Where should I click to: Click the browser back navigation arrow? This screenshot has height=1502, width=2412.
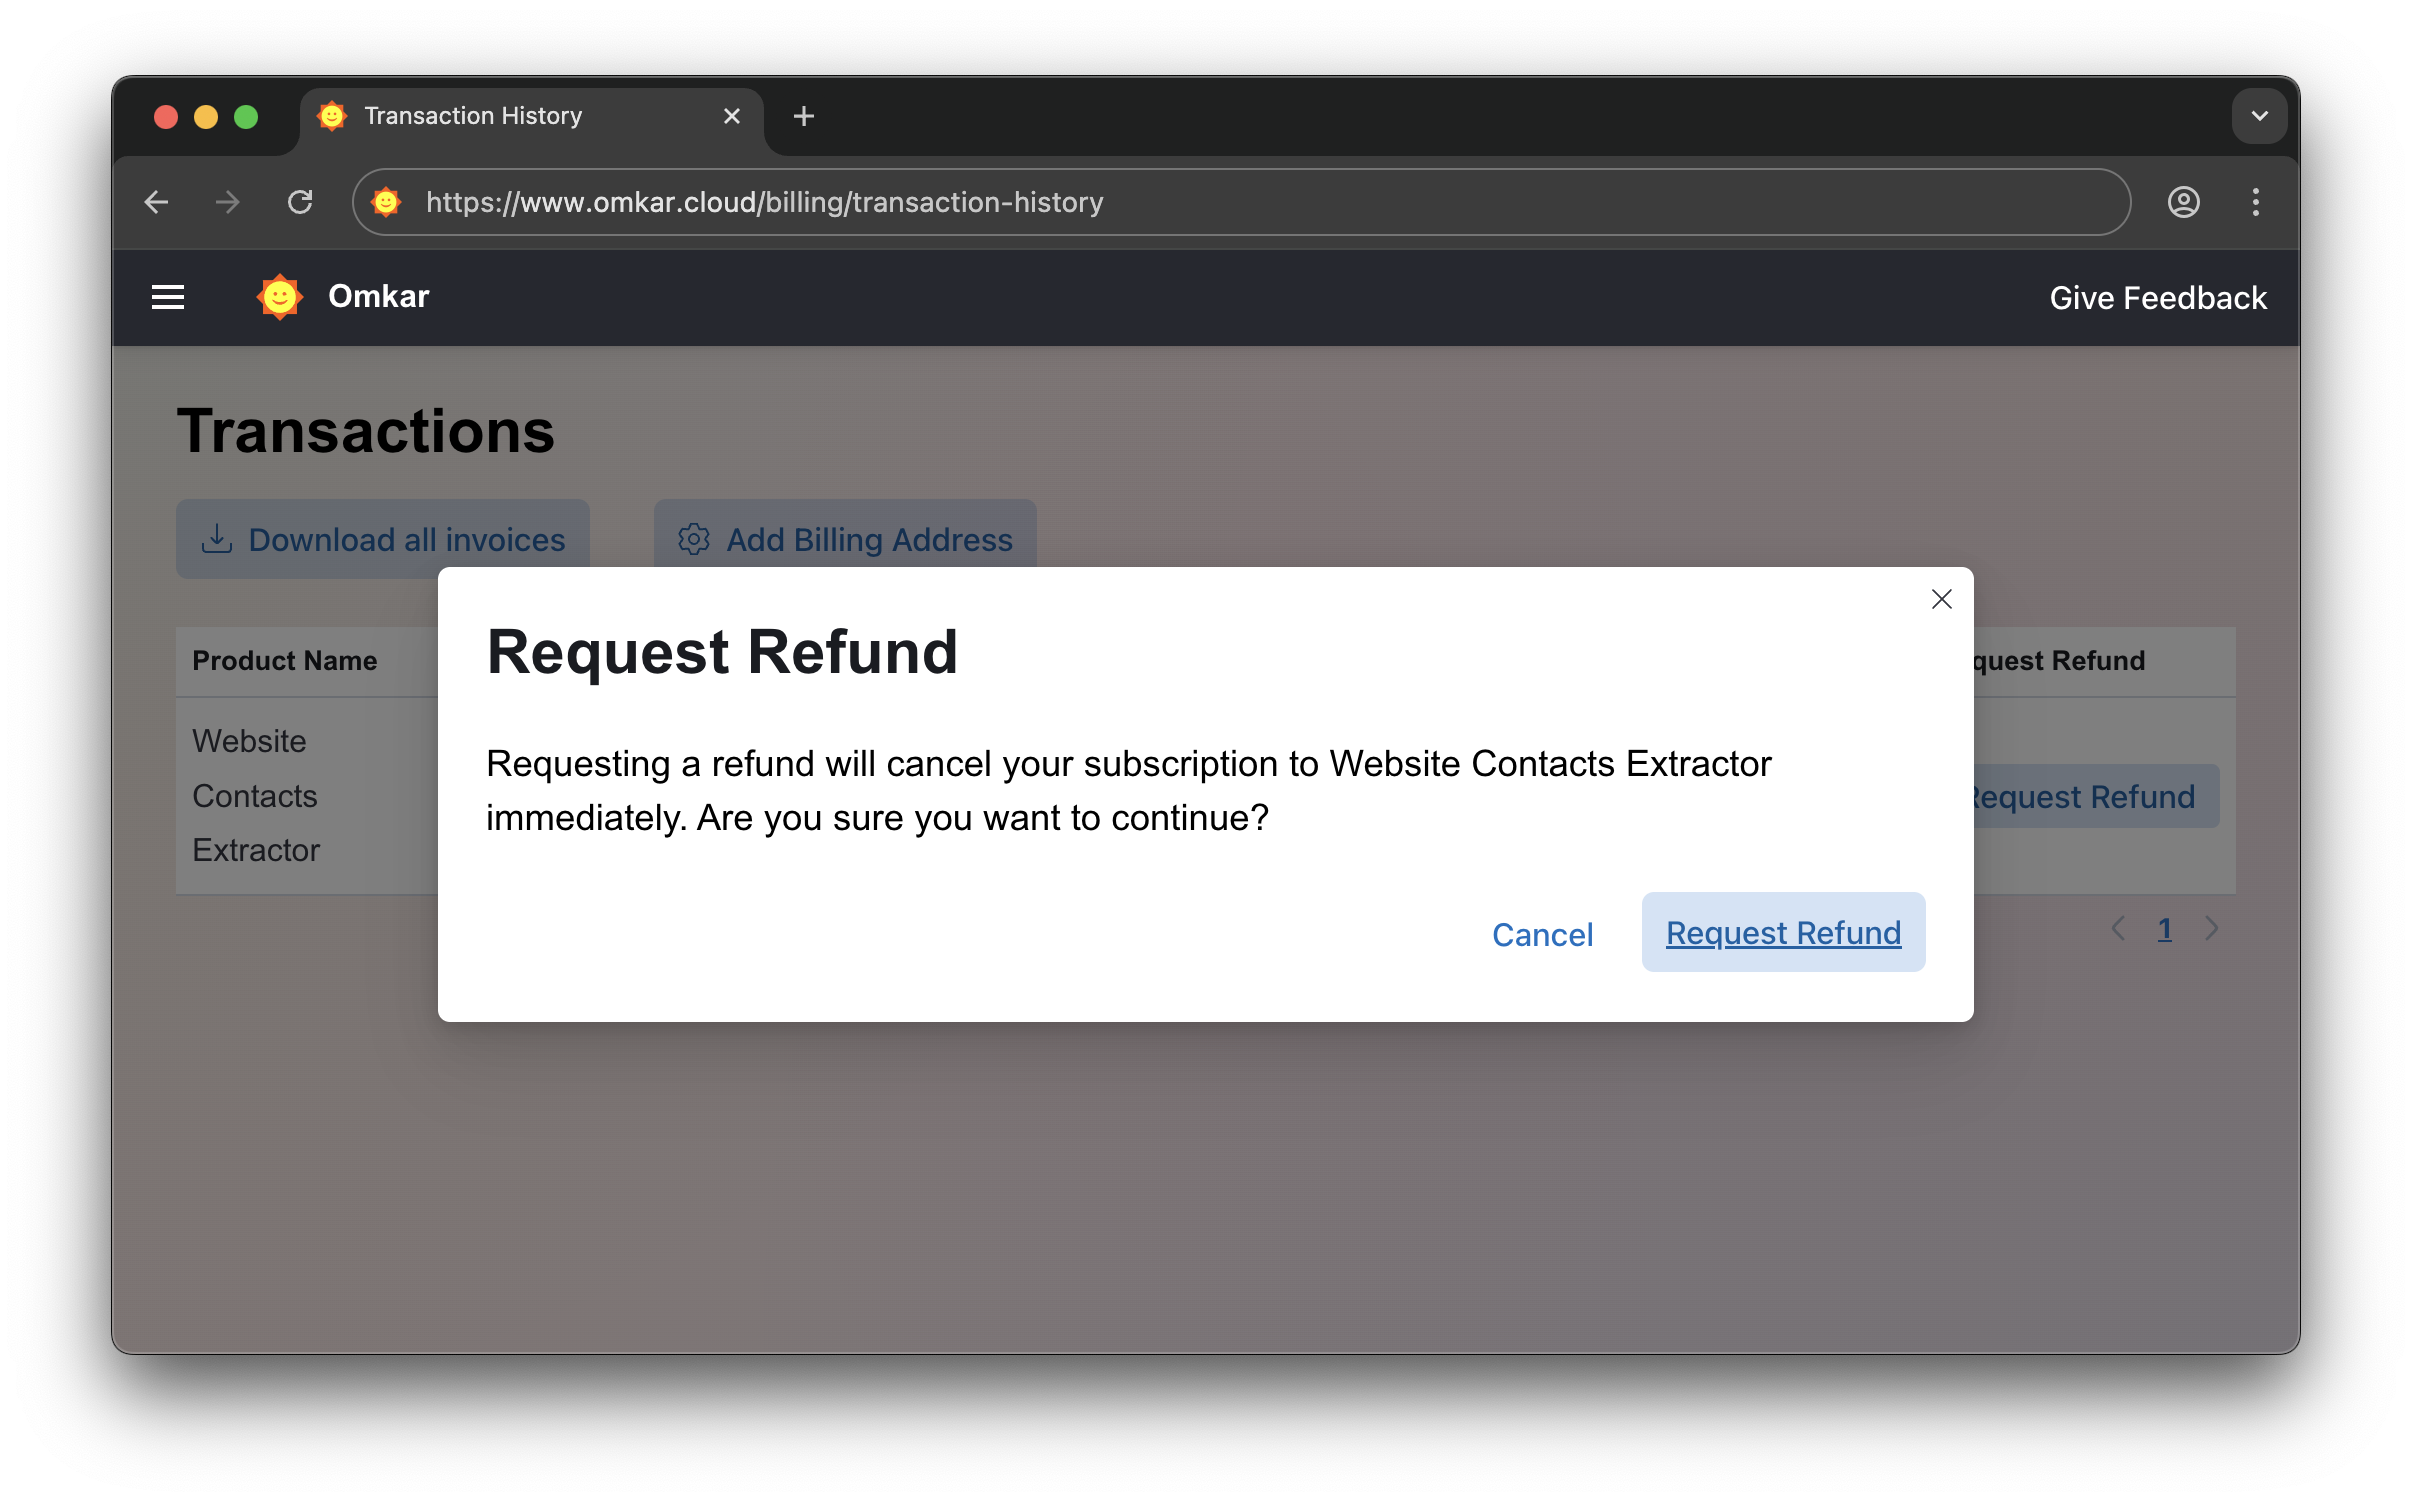(x=156, y=202)
